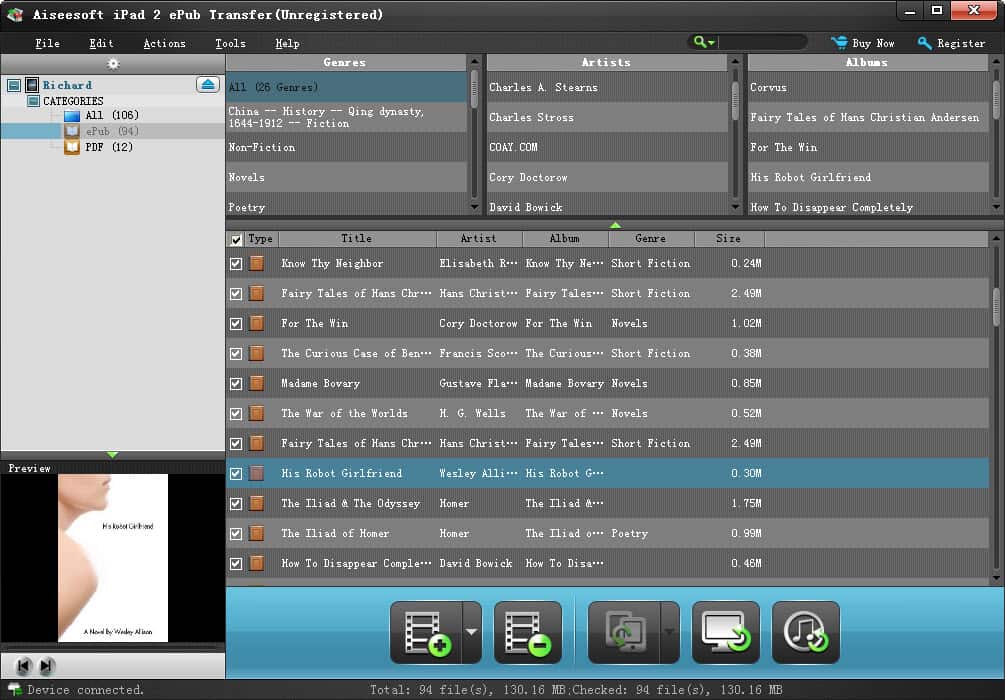Open the File menu
Screen dimensions: 1005x700
coord(47,43)
